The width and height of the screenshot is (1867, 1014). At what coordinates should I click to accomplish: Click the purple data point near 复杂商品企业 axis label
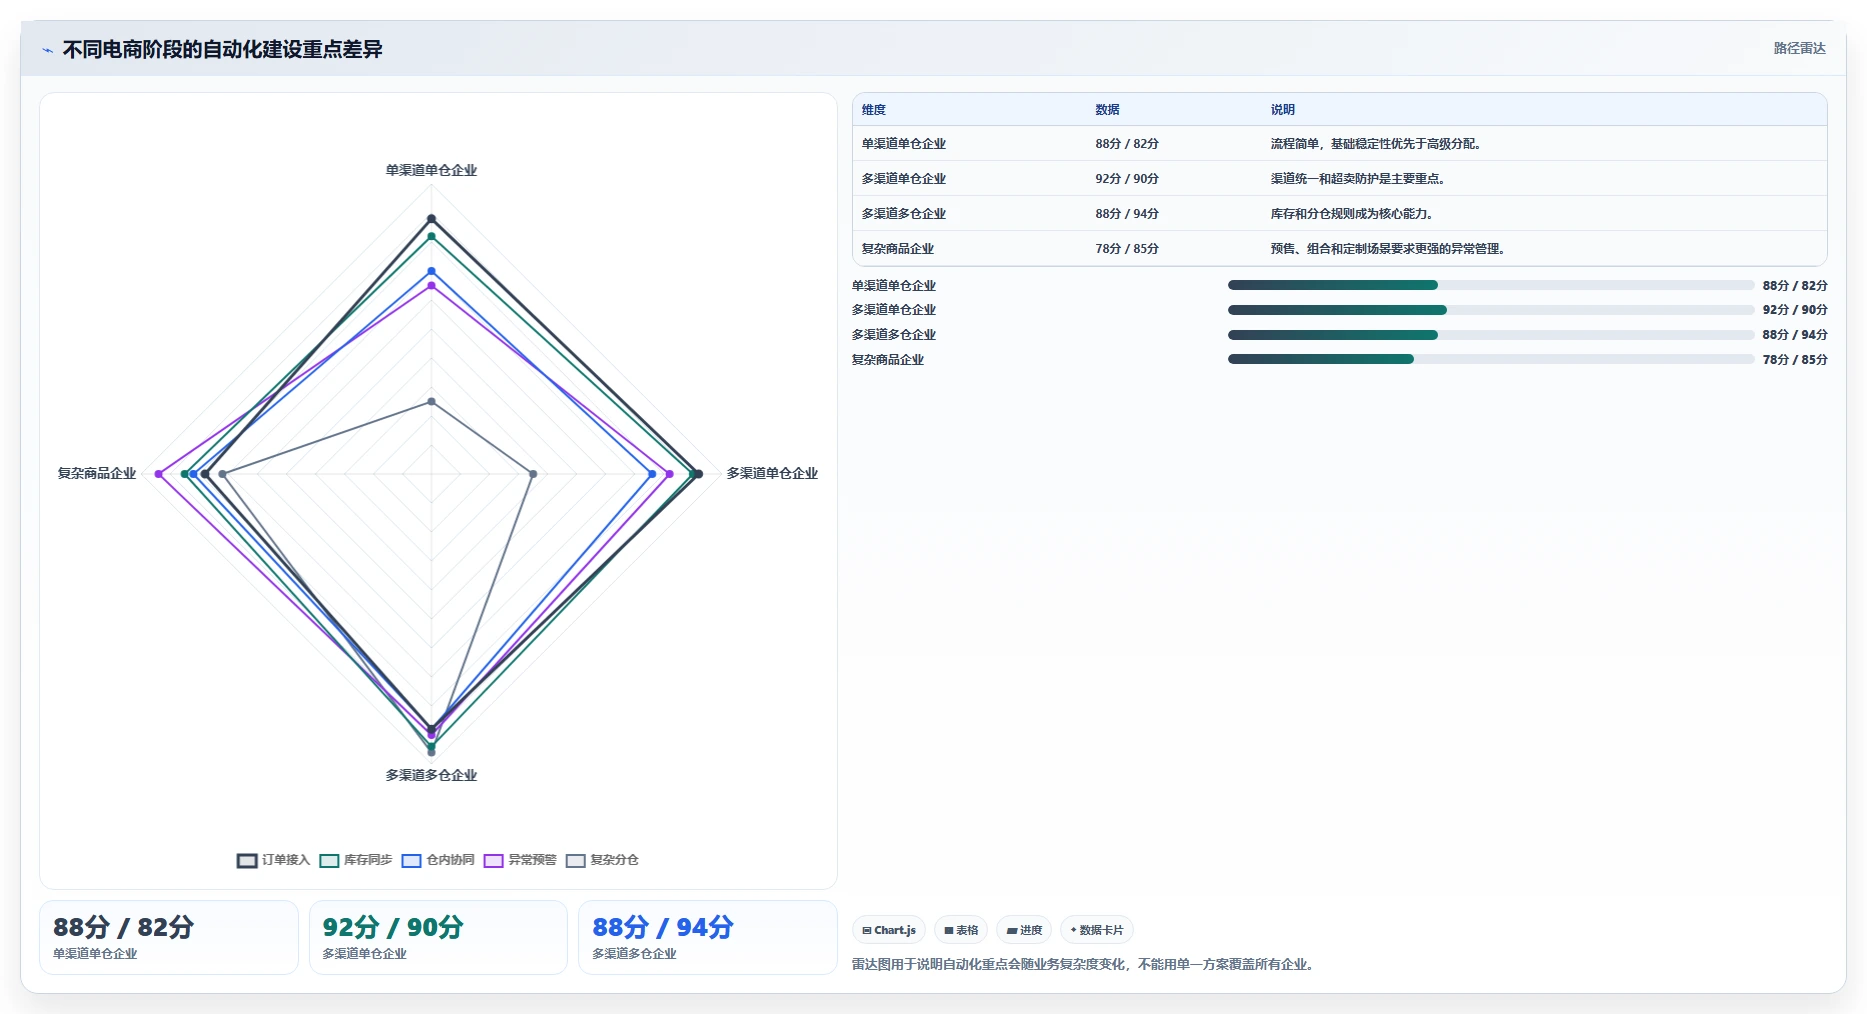pyautogui.click(x=159, y=474)
